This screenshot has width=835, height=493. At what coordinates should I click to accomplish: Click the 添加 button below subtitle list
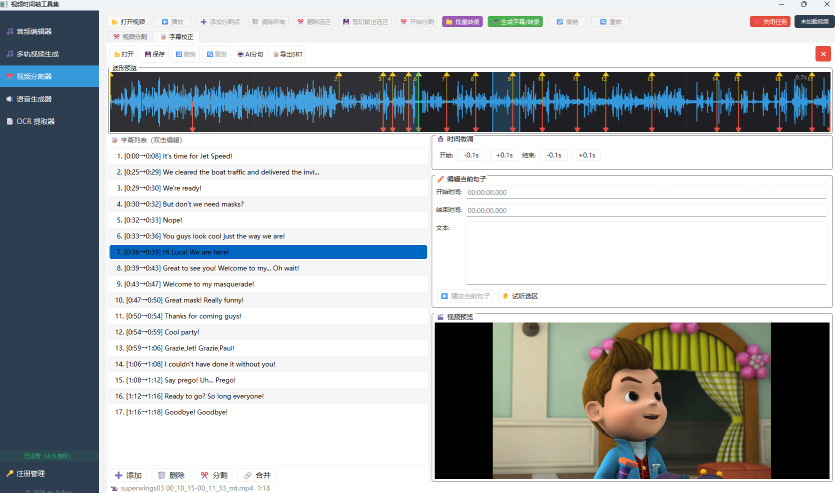pyautogui.click(x=128, y=475)
